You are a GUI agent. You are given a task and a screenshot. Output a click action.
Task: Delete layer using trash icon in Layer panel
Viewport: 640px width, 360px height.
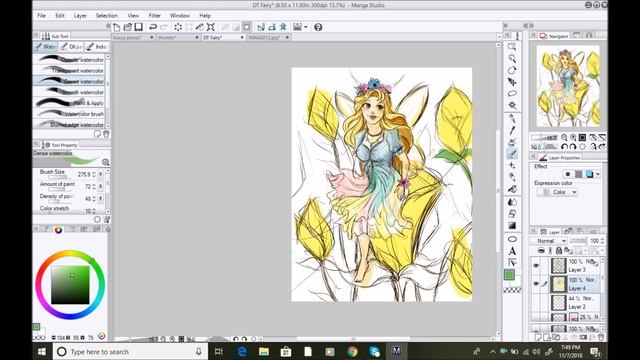point(601,338)
